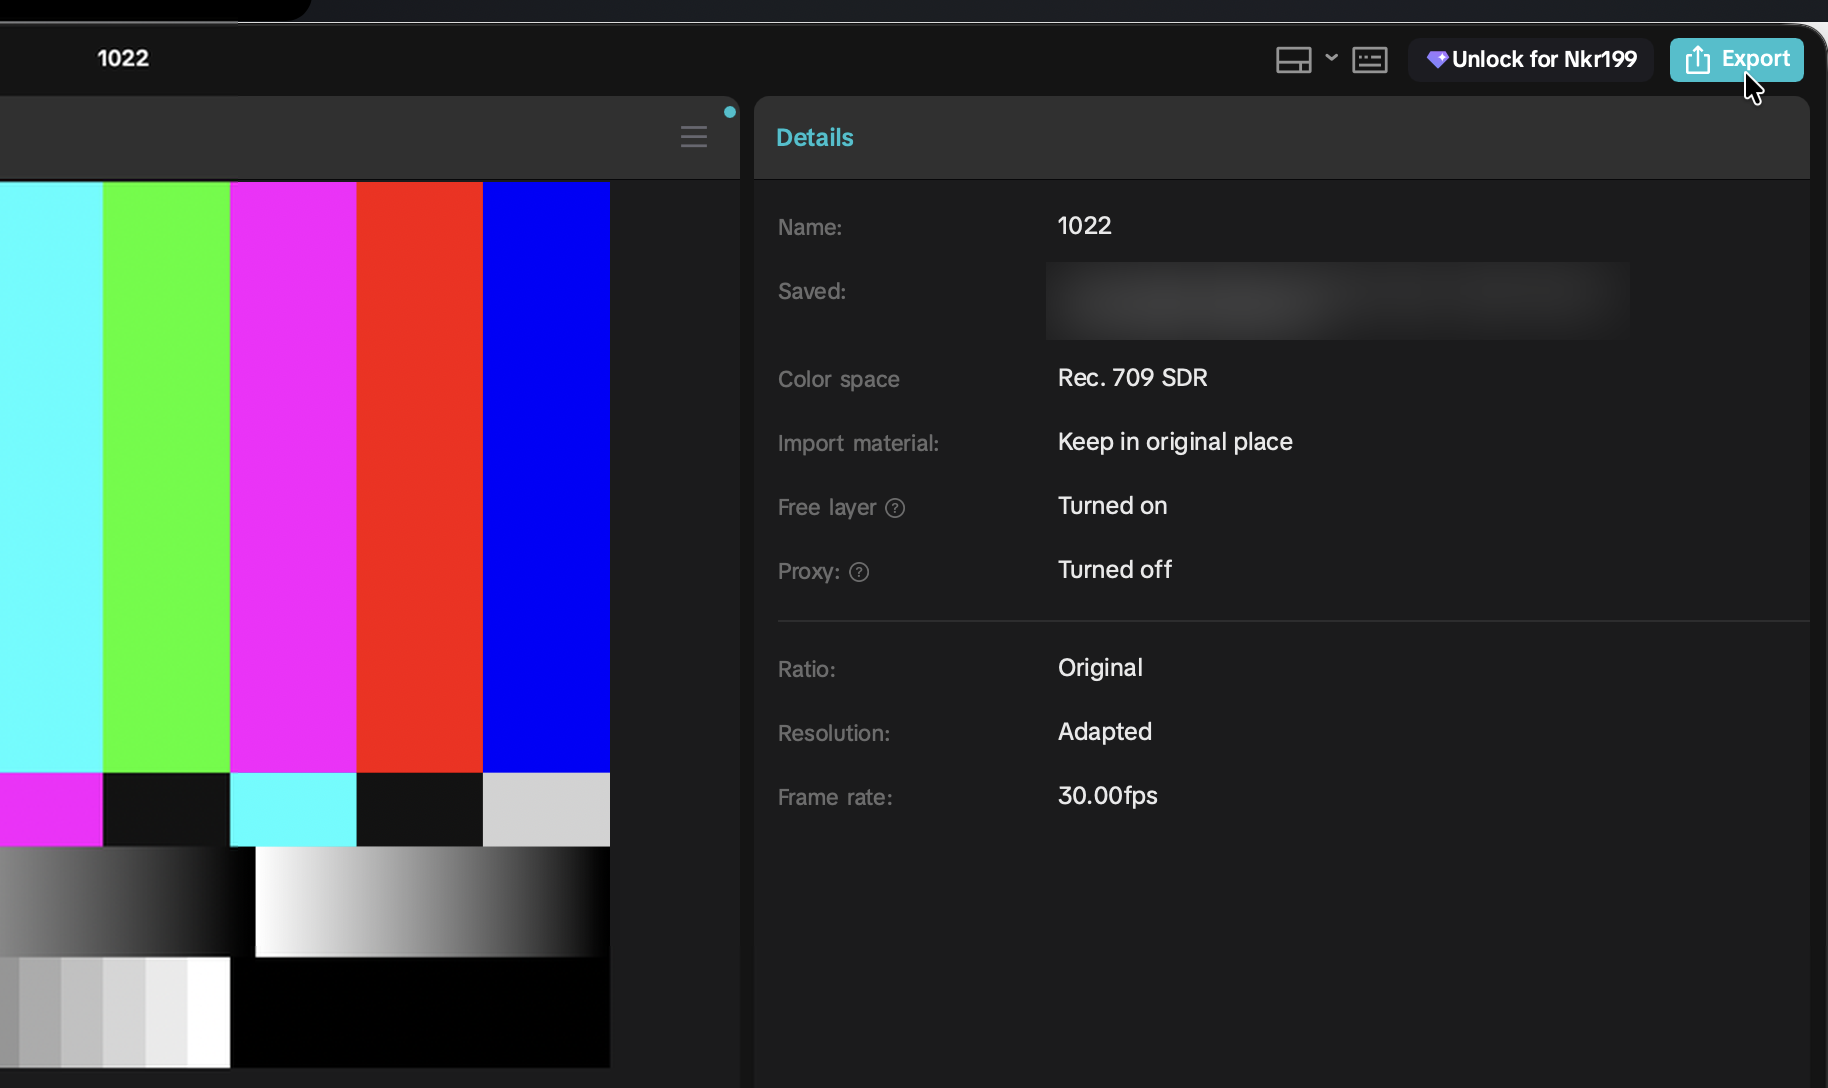Click the Frame rate label
The height and width of the screenshot is (1088, 1828).
point(835,798)
